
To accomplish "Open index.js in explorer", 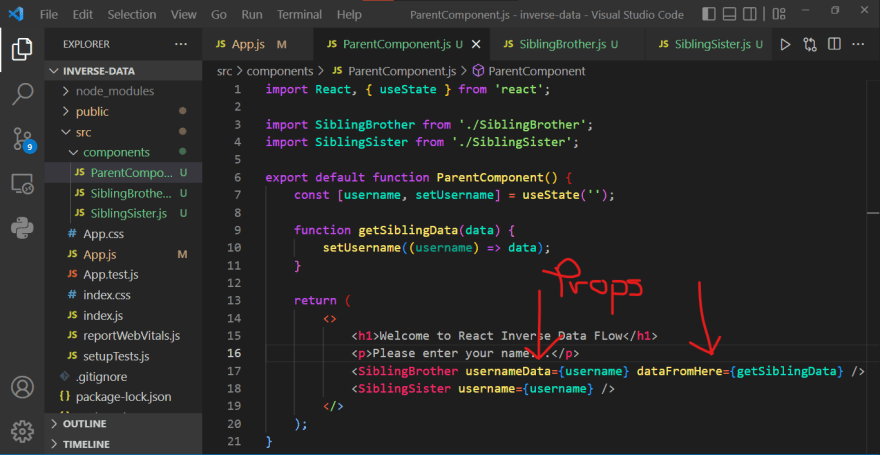I will pyautogui.click(x=123, y=315).
